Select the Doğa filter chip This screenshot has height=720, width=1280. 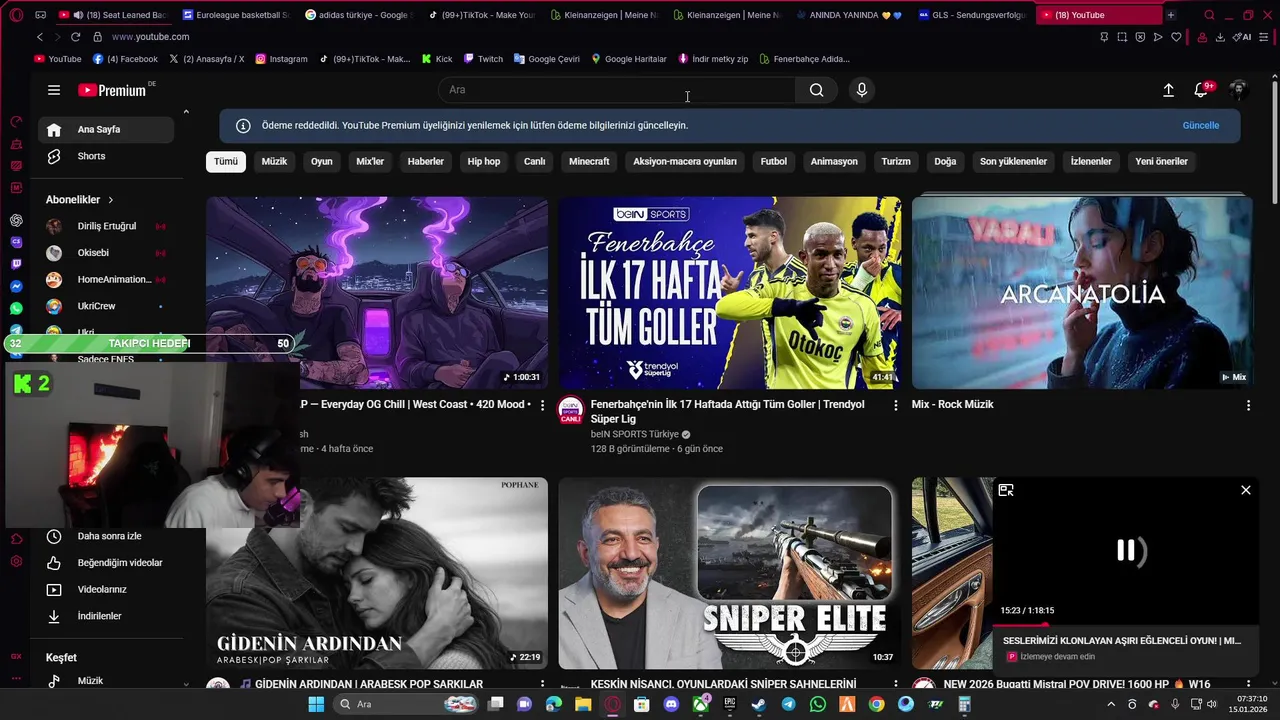(945, 162)
